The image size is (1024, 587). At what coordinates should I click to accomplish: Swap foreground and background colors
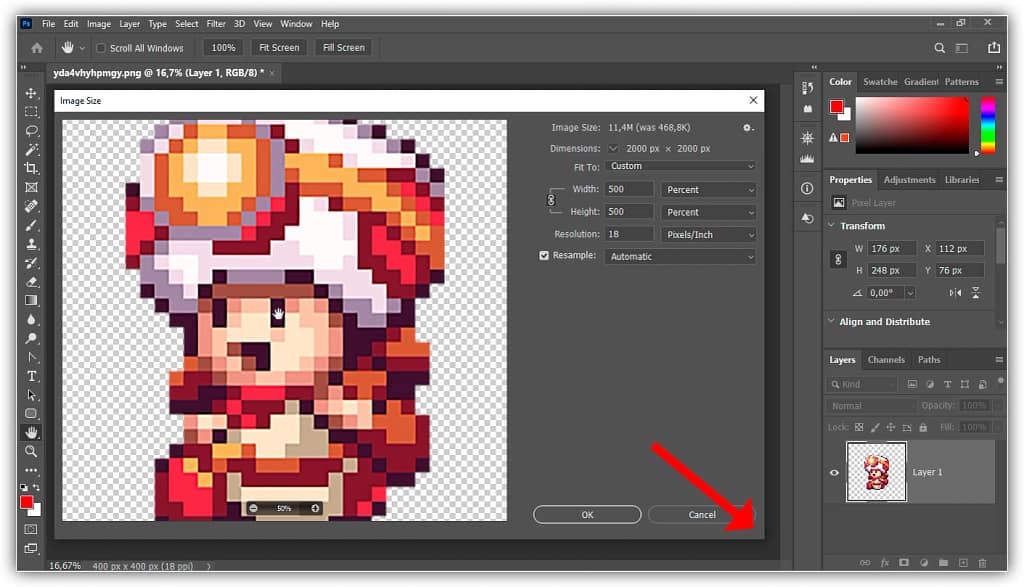(x=37, y=487)
